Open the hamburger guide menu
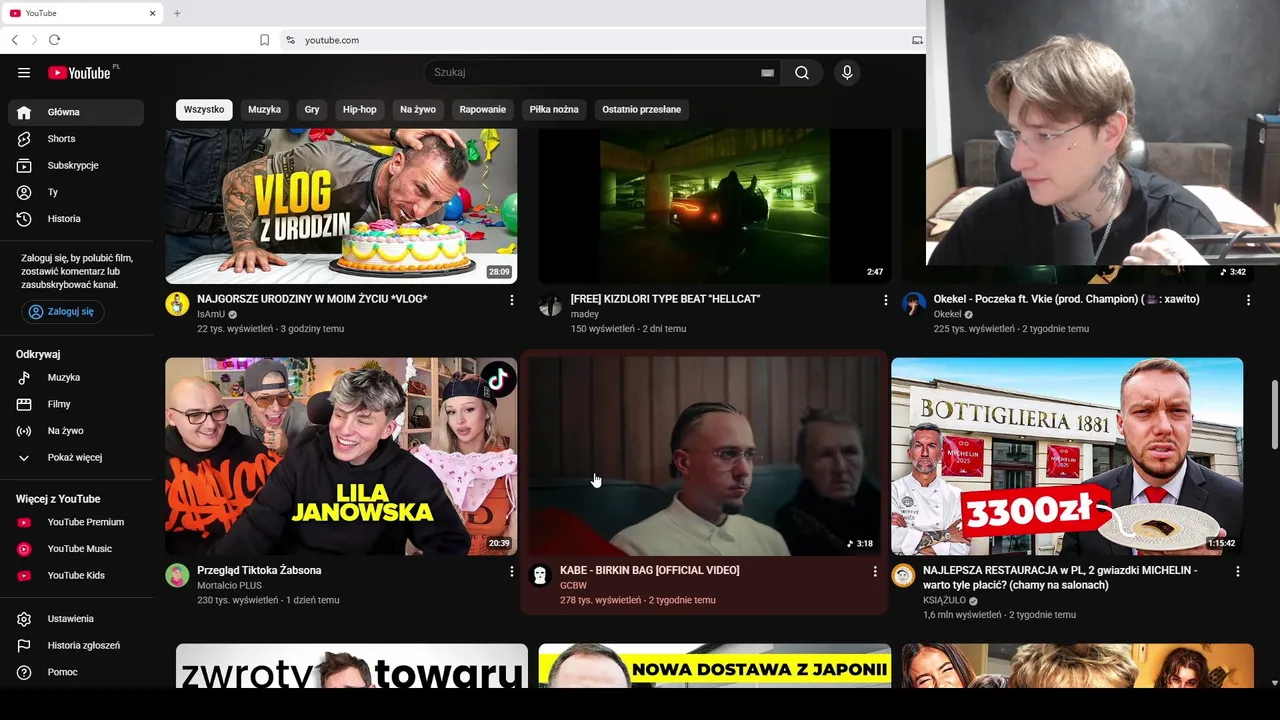 24,72
